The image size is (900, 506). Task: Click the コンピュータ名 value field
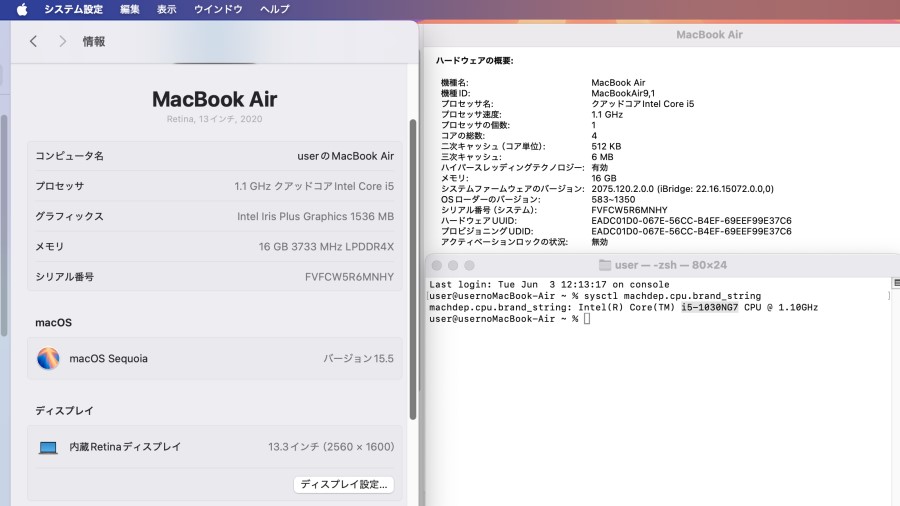346,156
